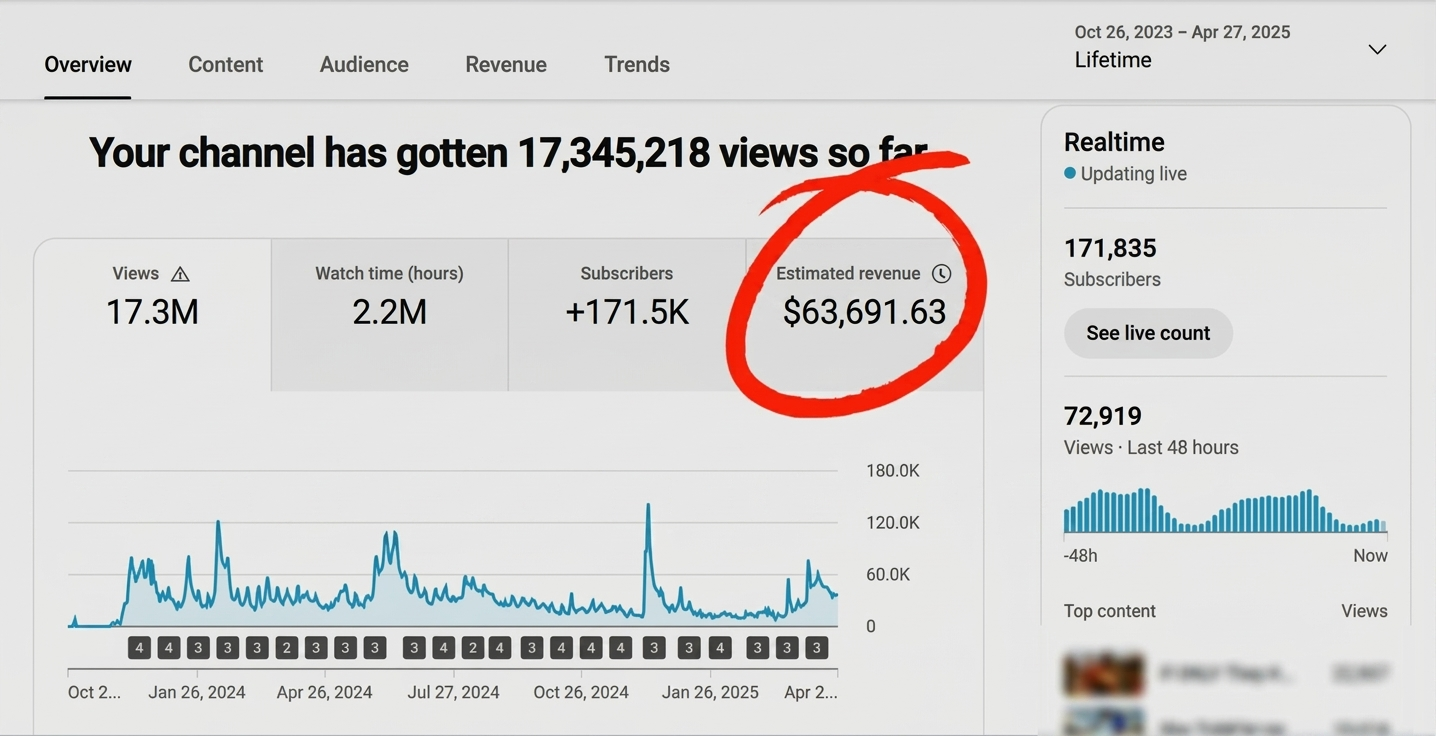Image resolution: width=1436 pixels, height=736 pixels.
Task: Open the Trends tab
Action: (x=637, y=64)
